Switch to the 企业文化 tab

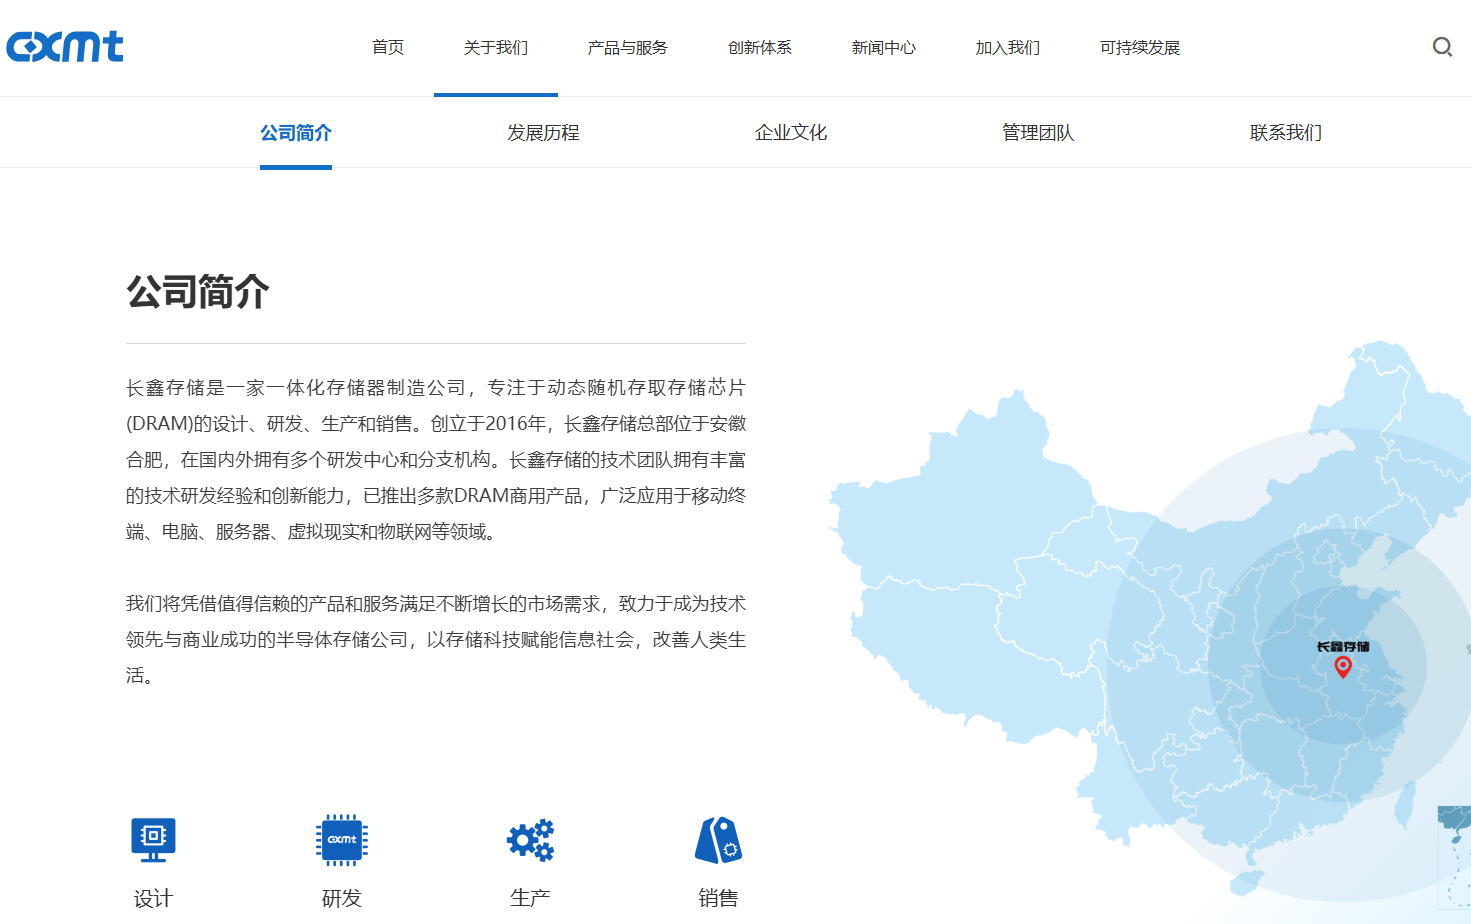pos(791,133)
